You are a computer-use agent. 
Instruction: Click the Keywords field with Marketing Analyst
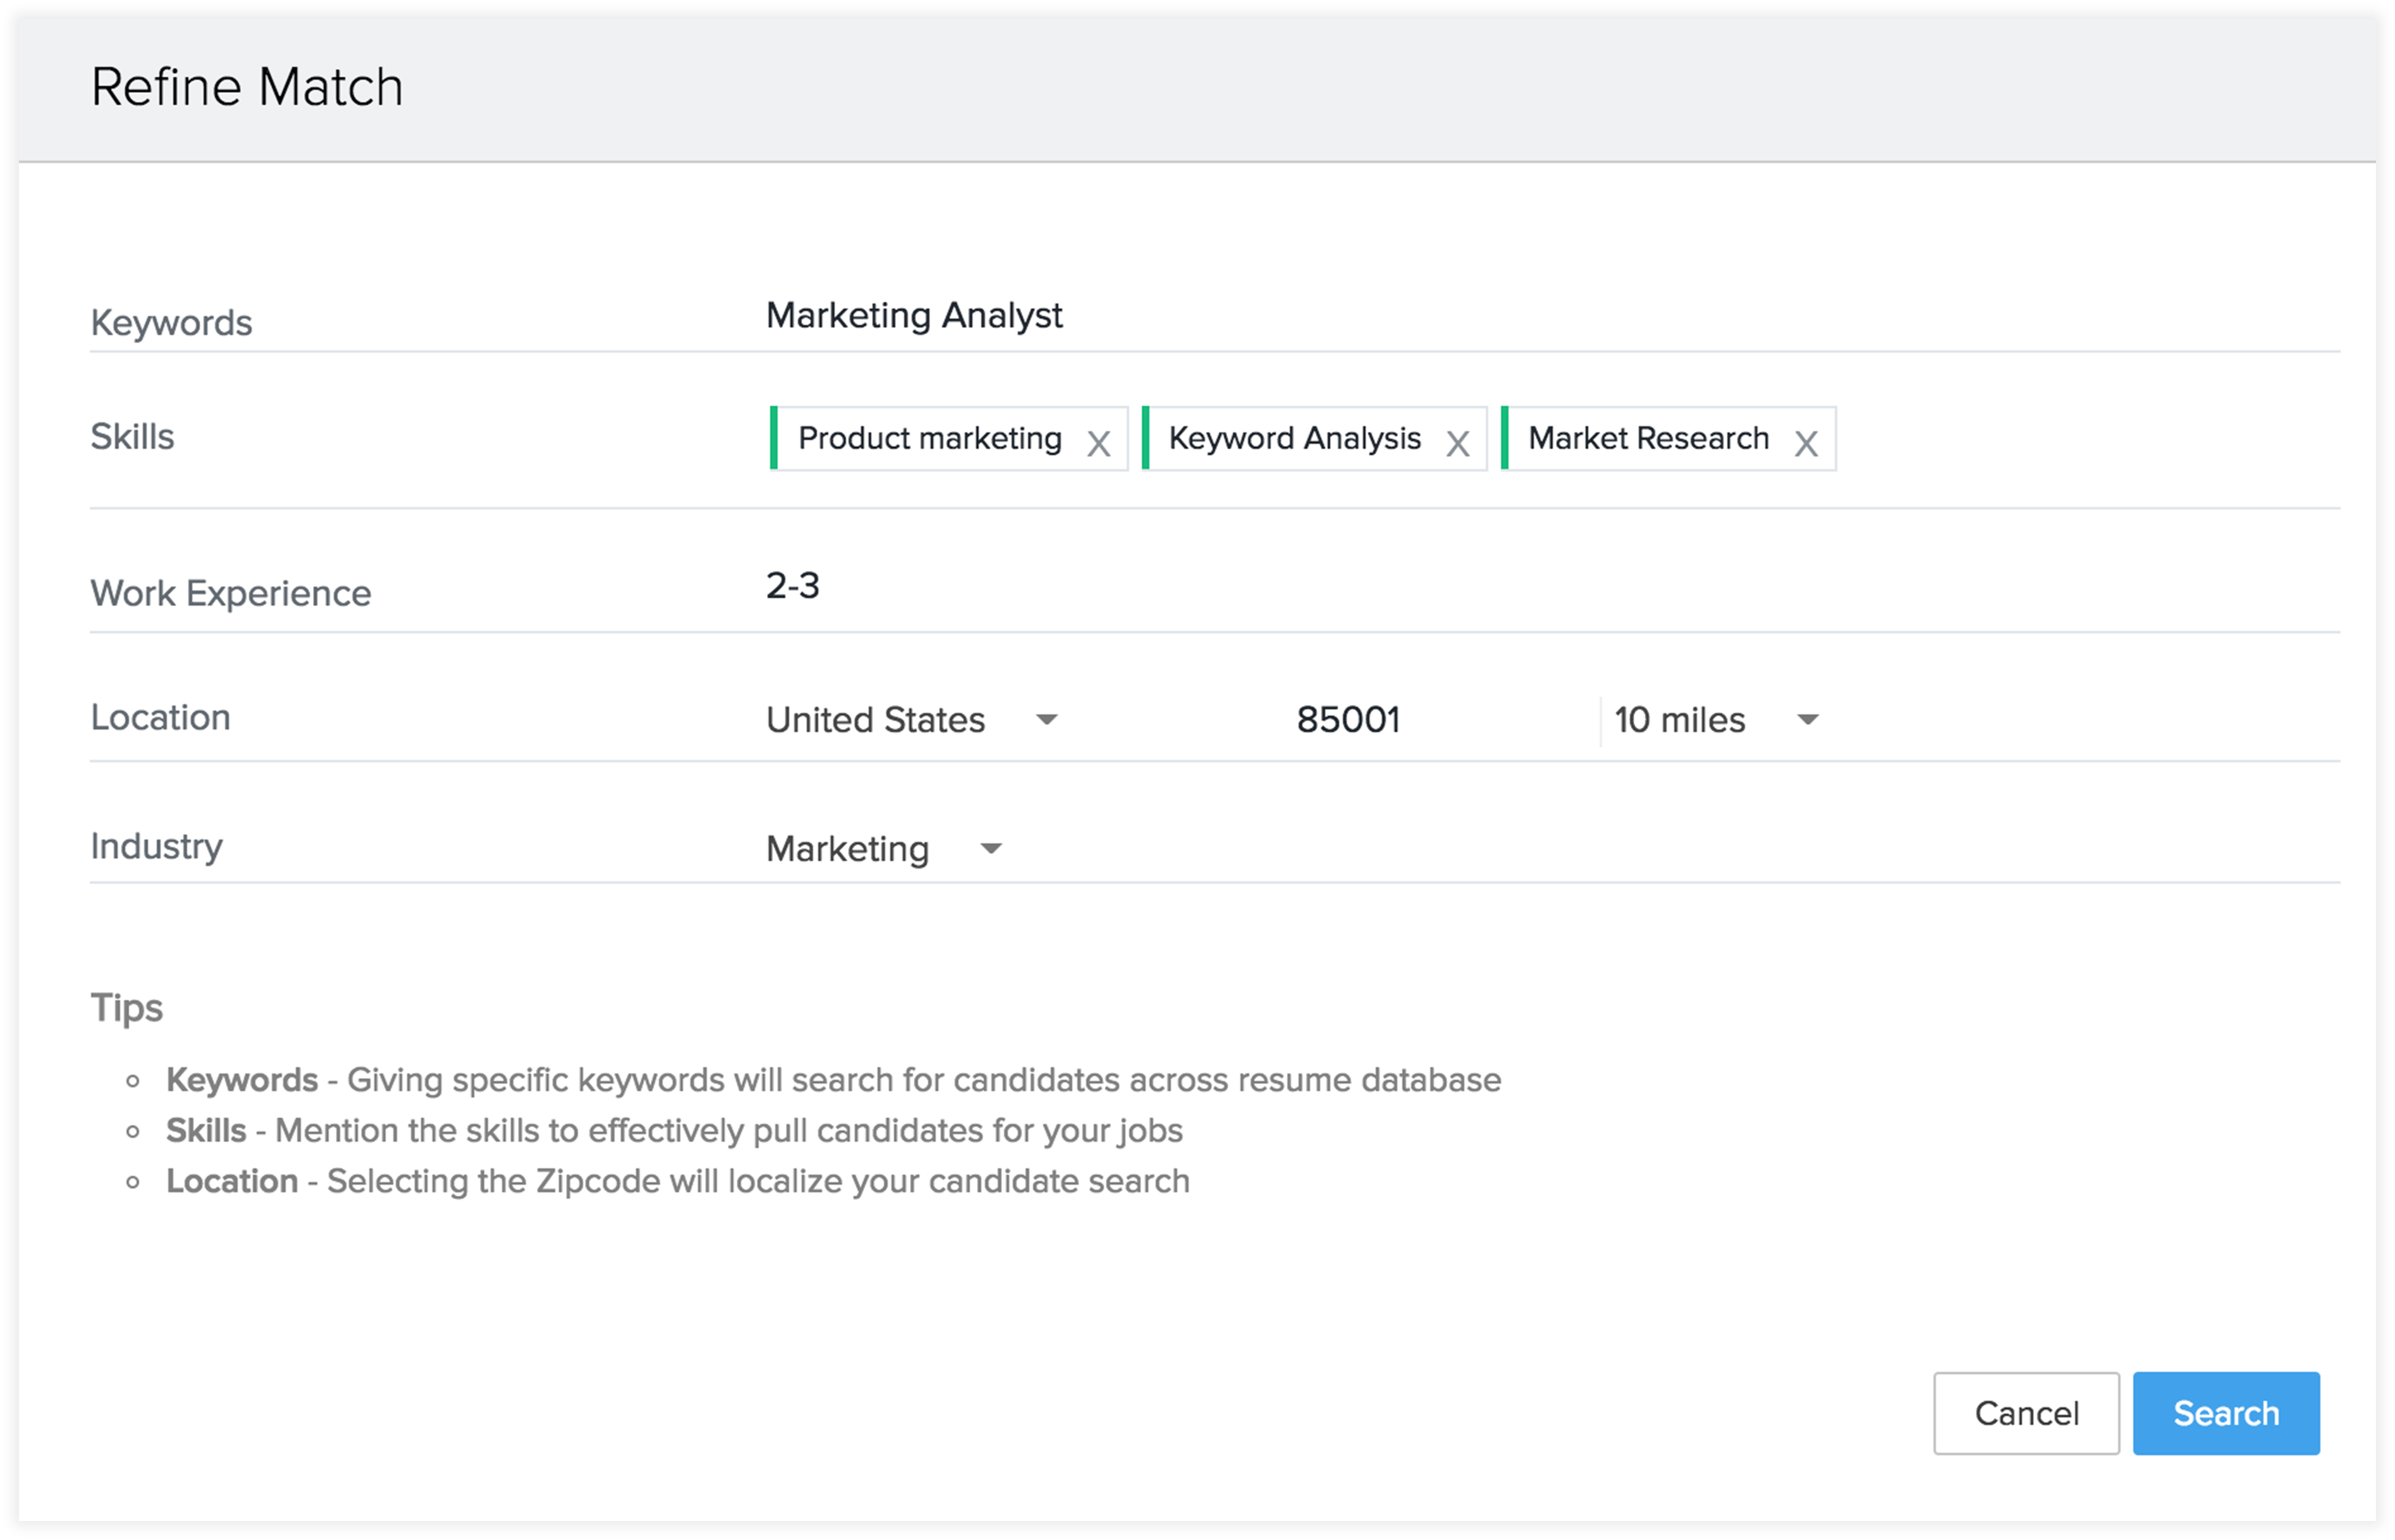(x=913, y=315)
